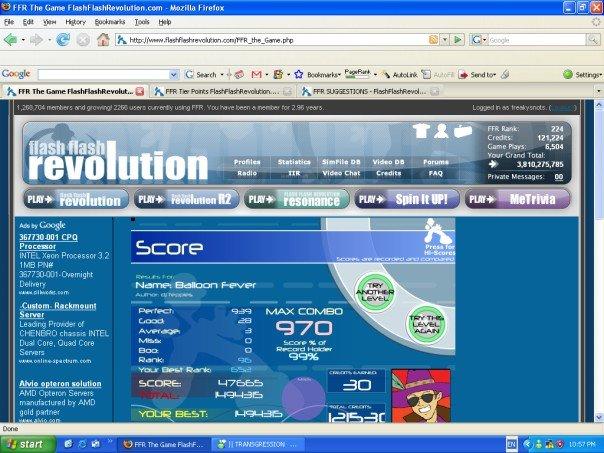Click the AutoLink toolbar item
The width and height of the screenshot is (604, 453).
(400, 75)
